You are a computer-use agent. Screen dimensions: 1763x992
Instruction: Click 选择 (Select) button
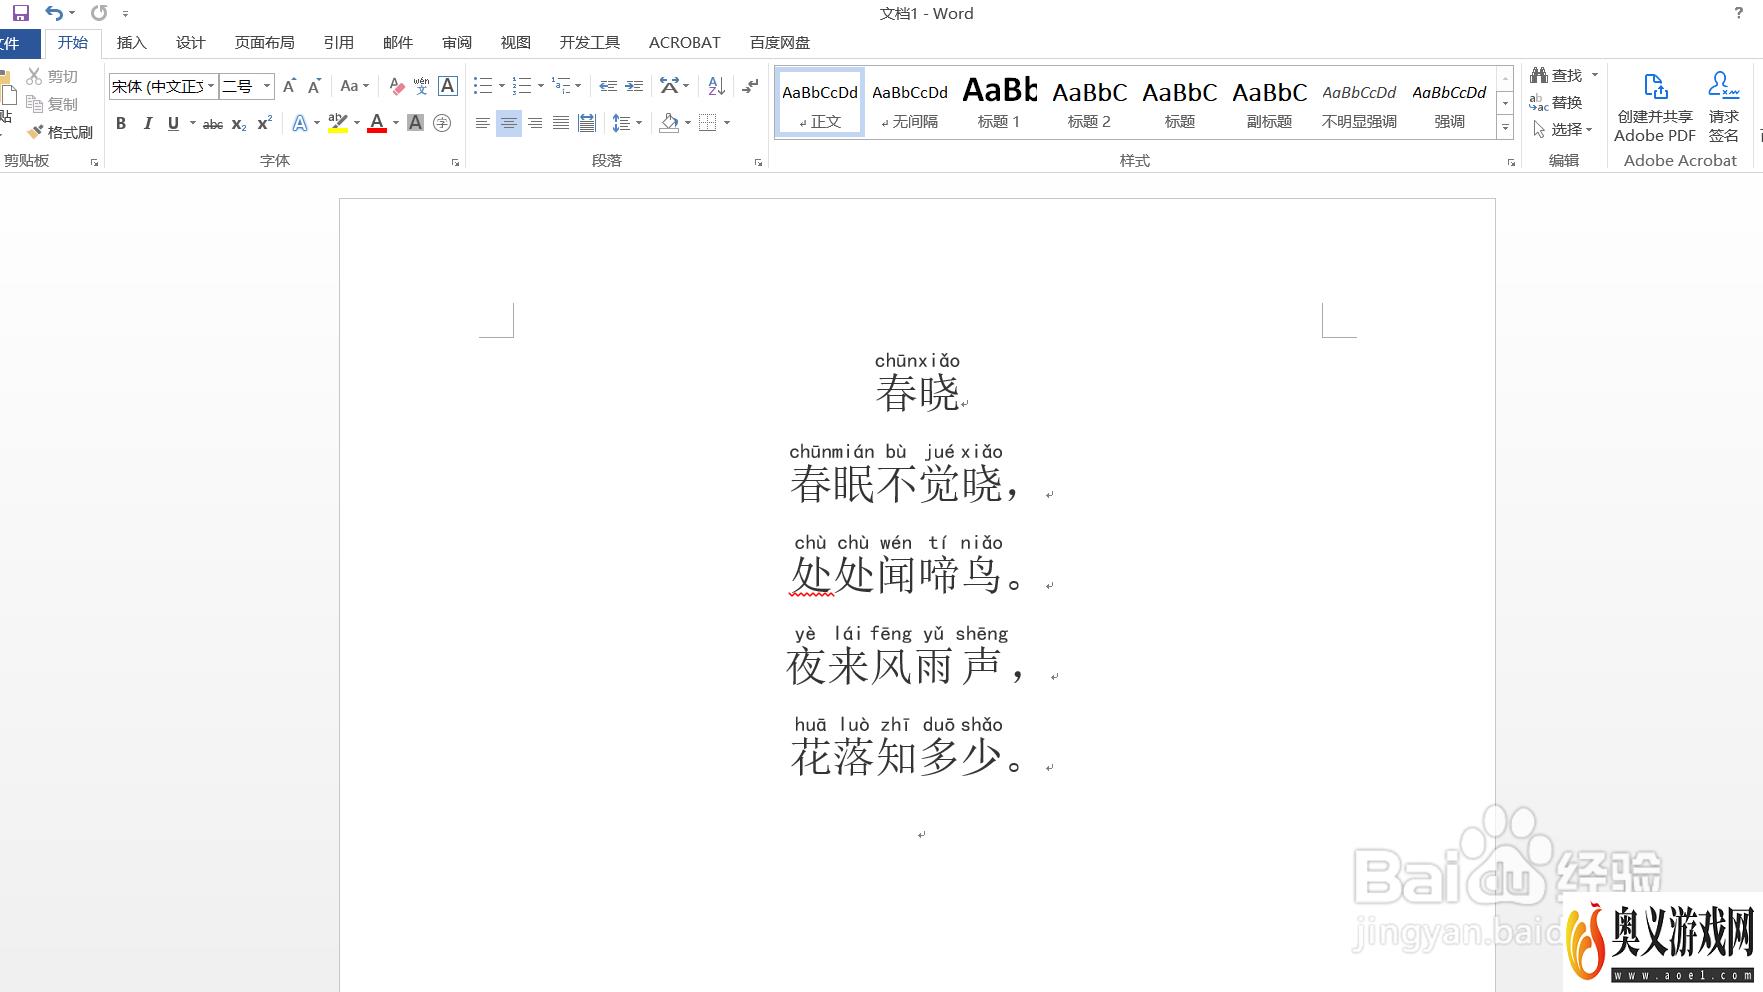click(1563, 129)
